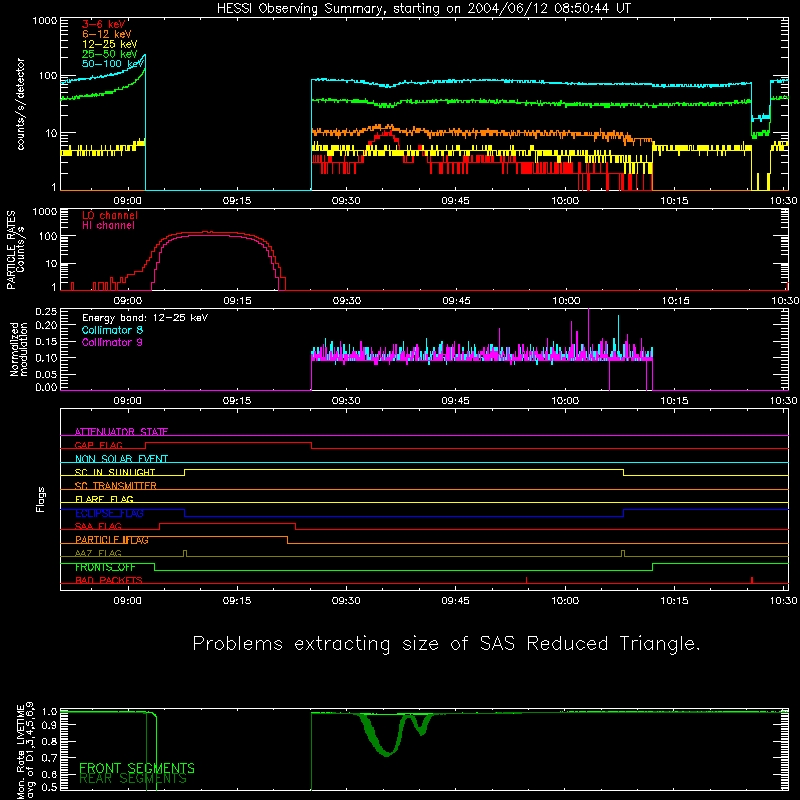The image size is (800, 800).
Task: Select the ECLIPSE_FLAG label
Action: pyautogui.click(x=109, y=513)
